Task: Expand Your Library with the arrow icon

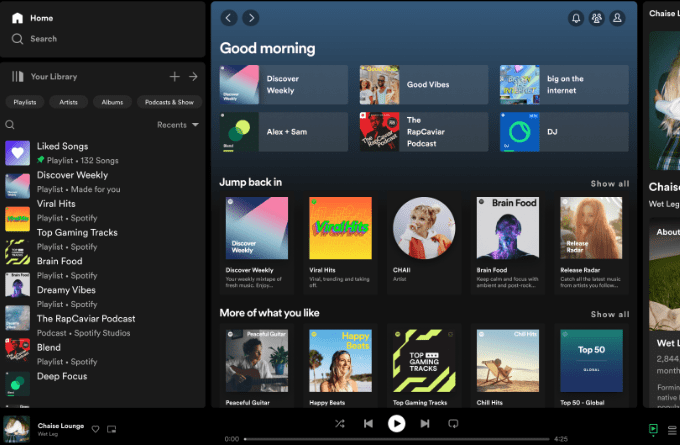Action: [193, 77]
